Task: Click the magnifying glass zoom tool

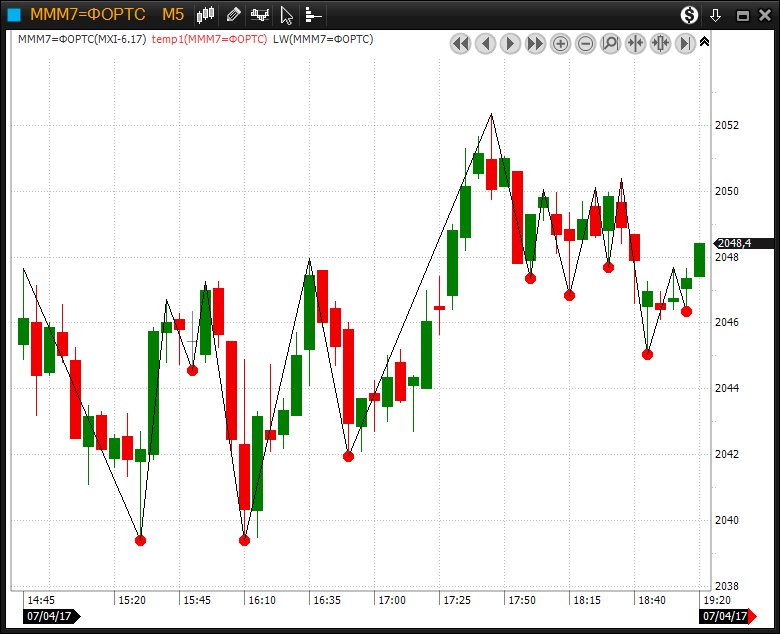Action: pos(610,44)
